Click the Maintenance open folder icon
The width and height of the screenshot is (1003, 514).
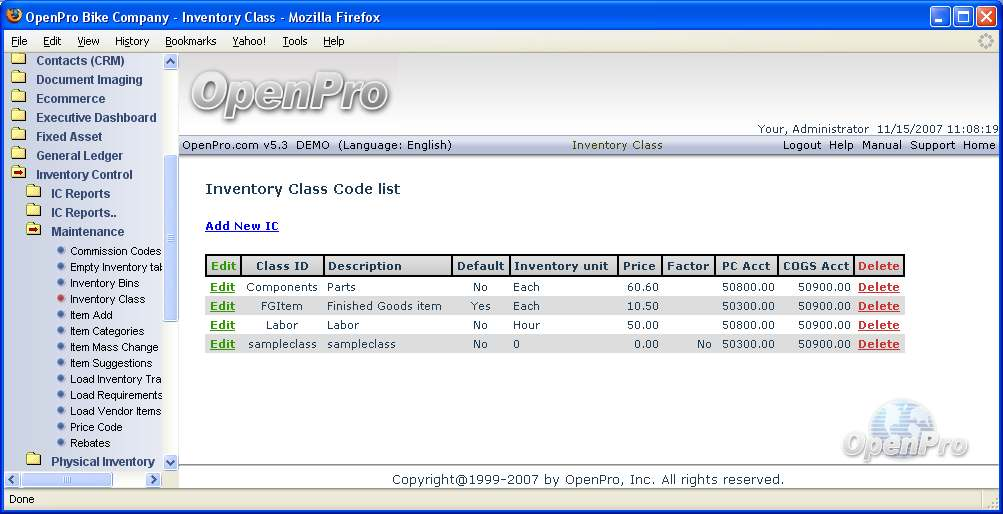(33, 231)
